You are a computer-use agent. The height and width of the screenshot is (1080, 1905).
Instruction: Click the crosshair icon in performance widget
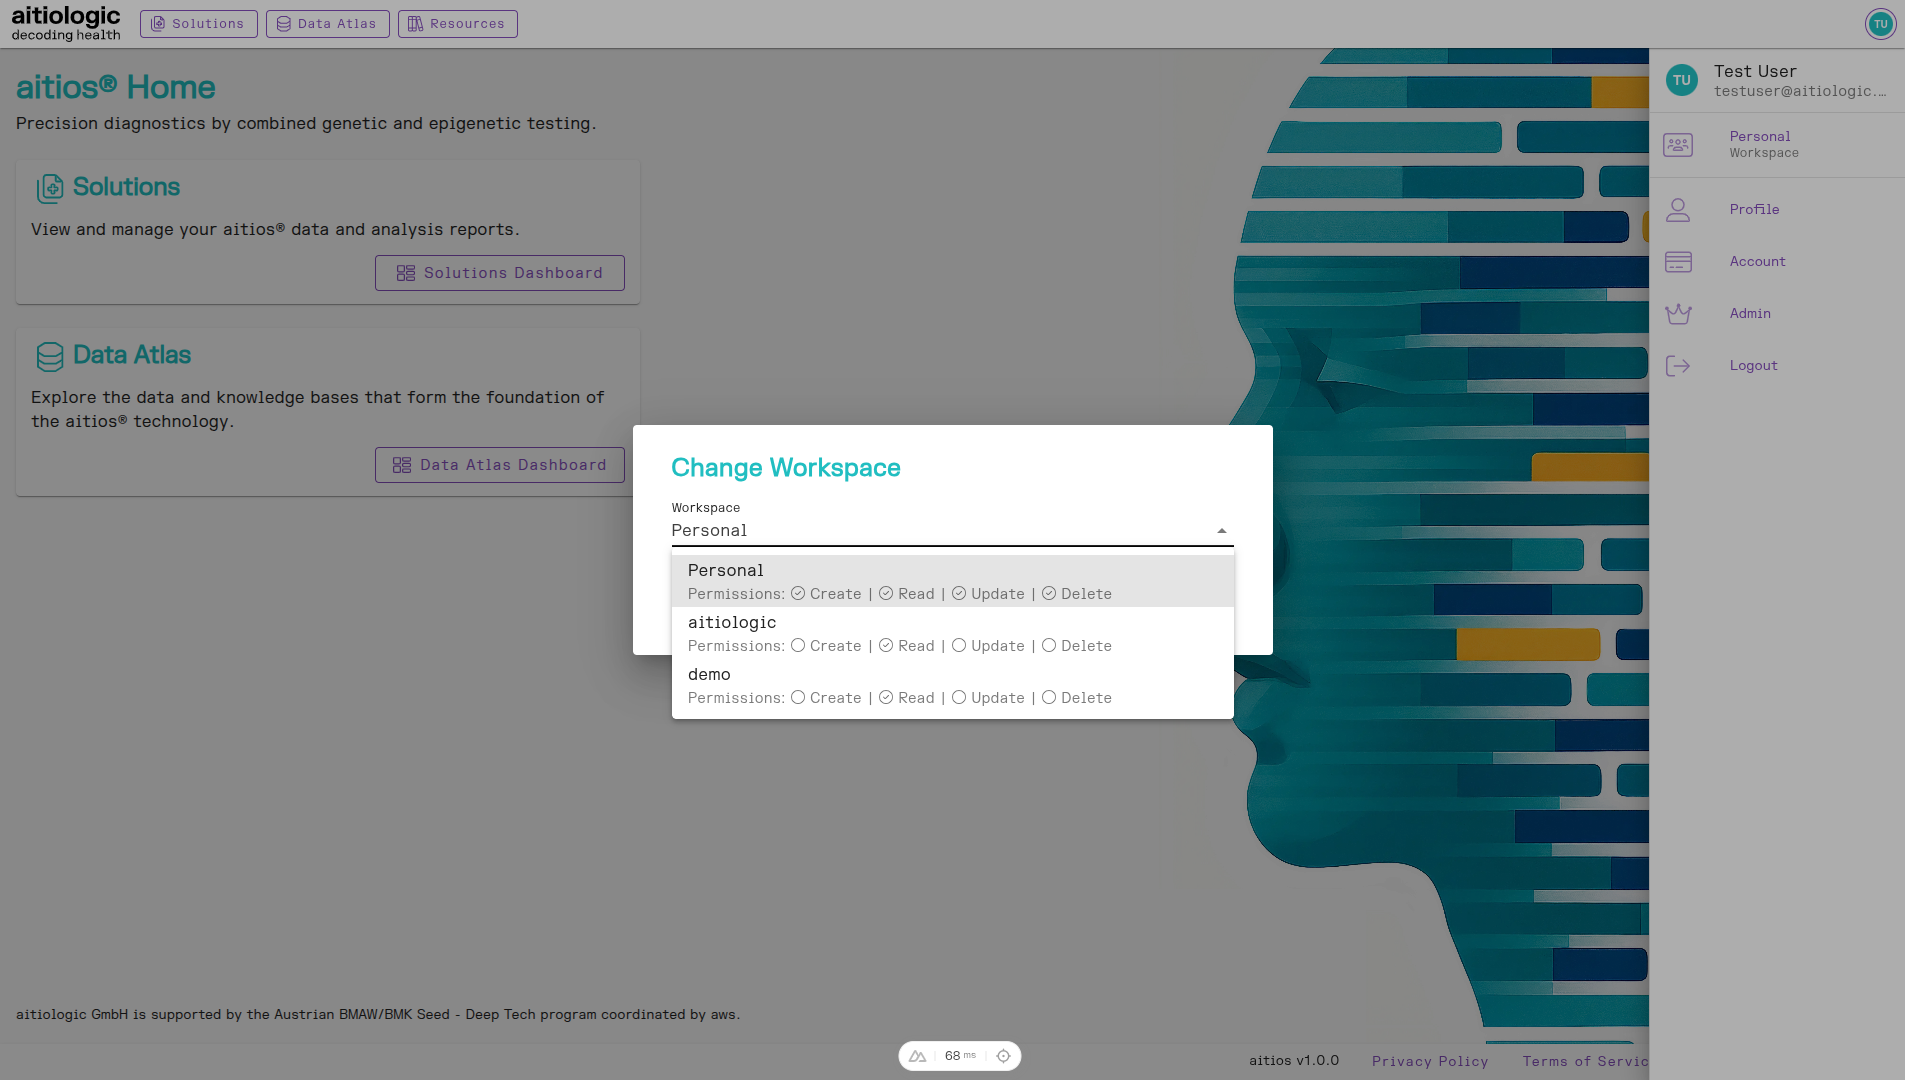(1003, 1056)
